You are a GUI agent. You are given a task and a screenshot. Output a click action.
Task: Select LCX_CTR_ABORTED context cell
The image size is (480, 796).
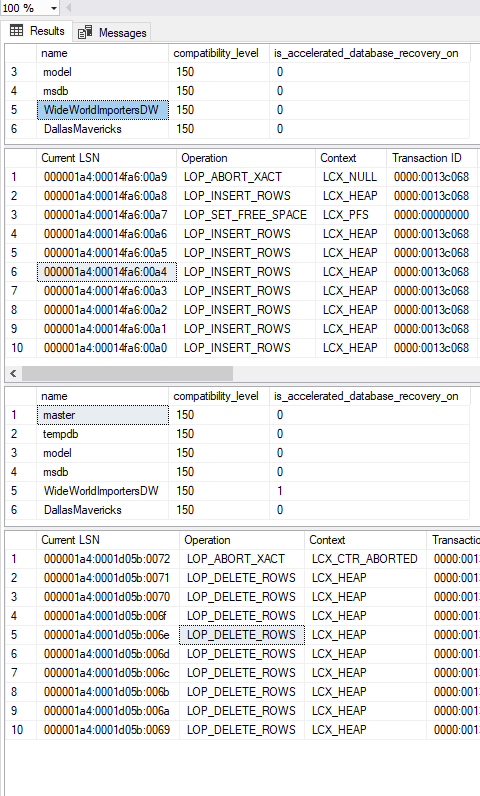tap(365, 558)
